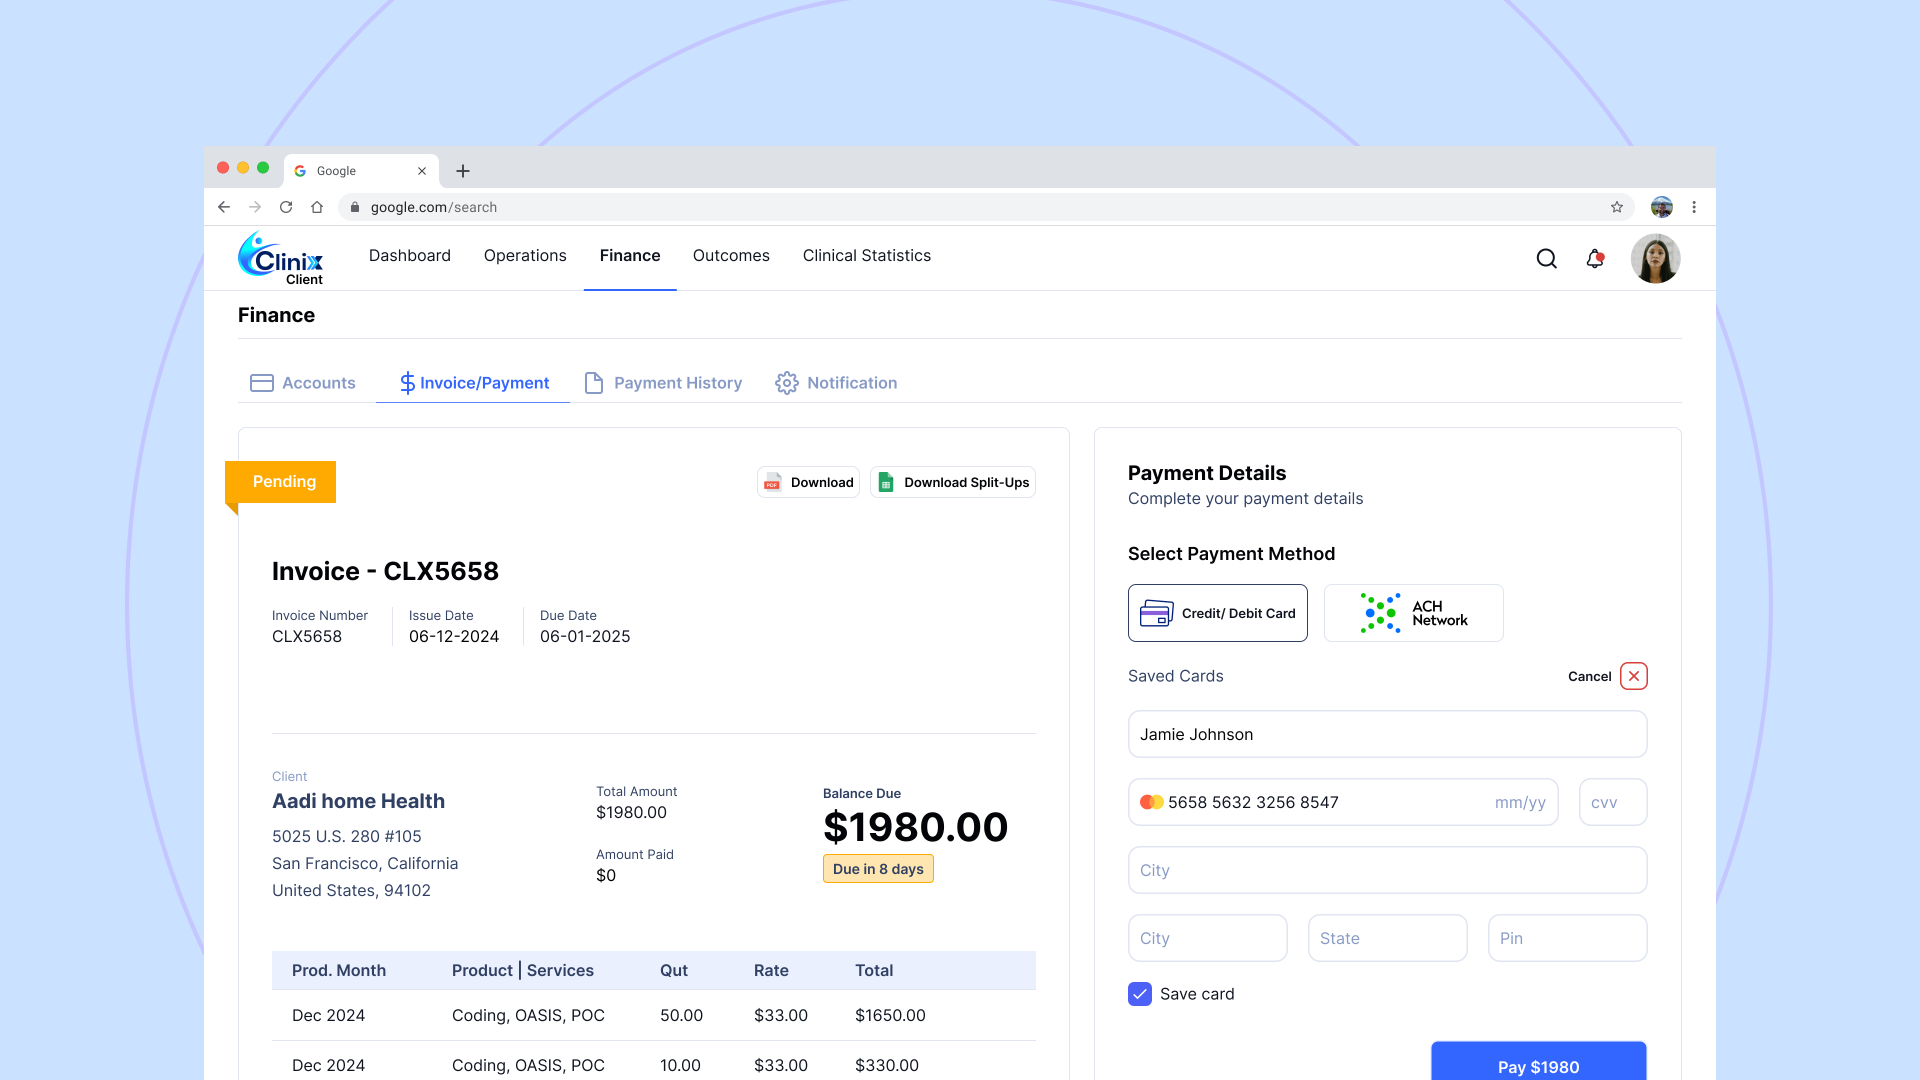Go to Clinical Statistics menu
The image size is (1920, 1080).
click(866, 256)
